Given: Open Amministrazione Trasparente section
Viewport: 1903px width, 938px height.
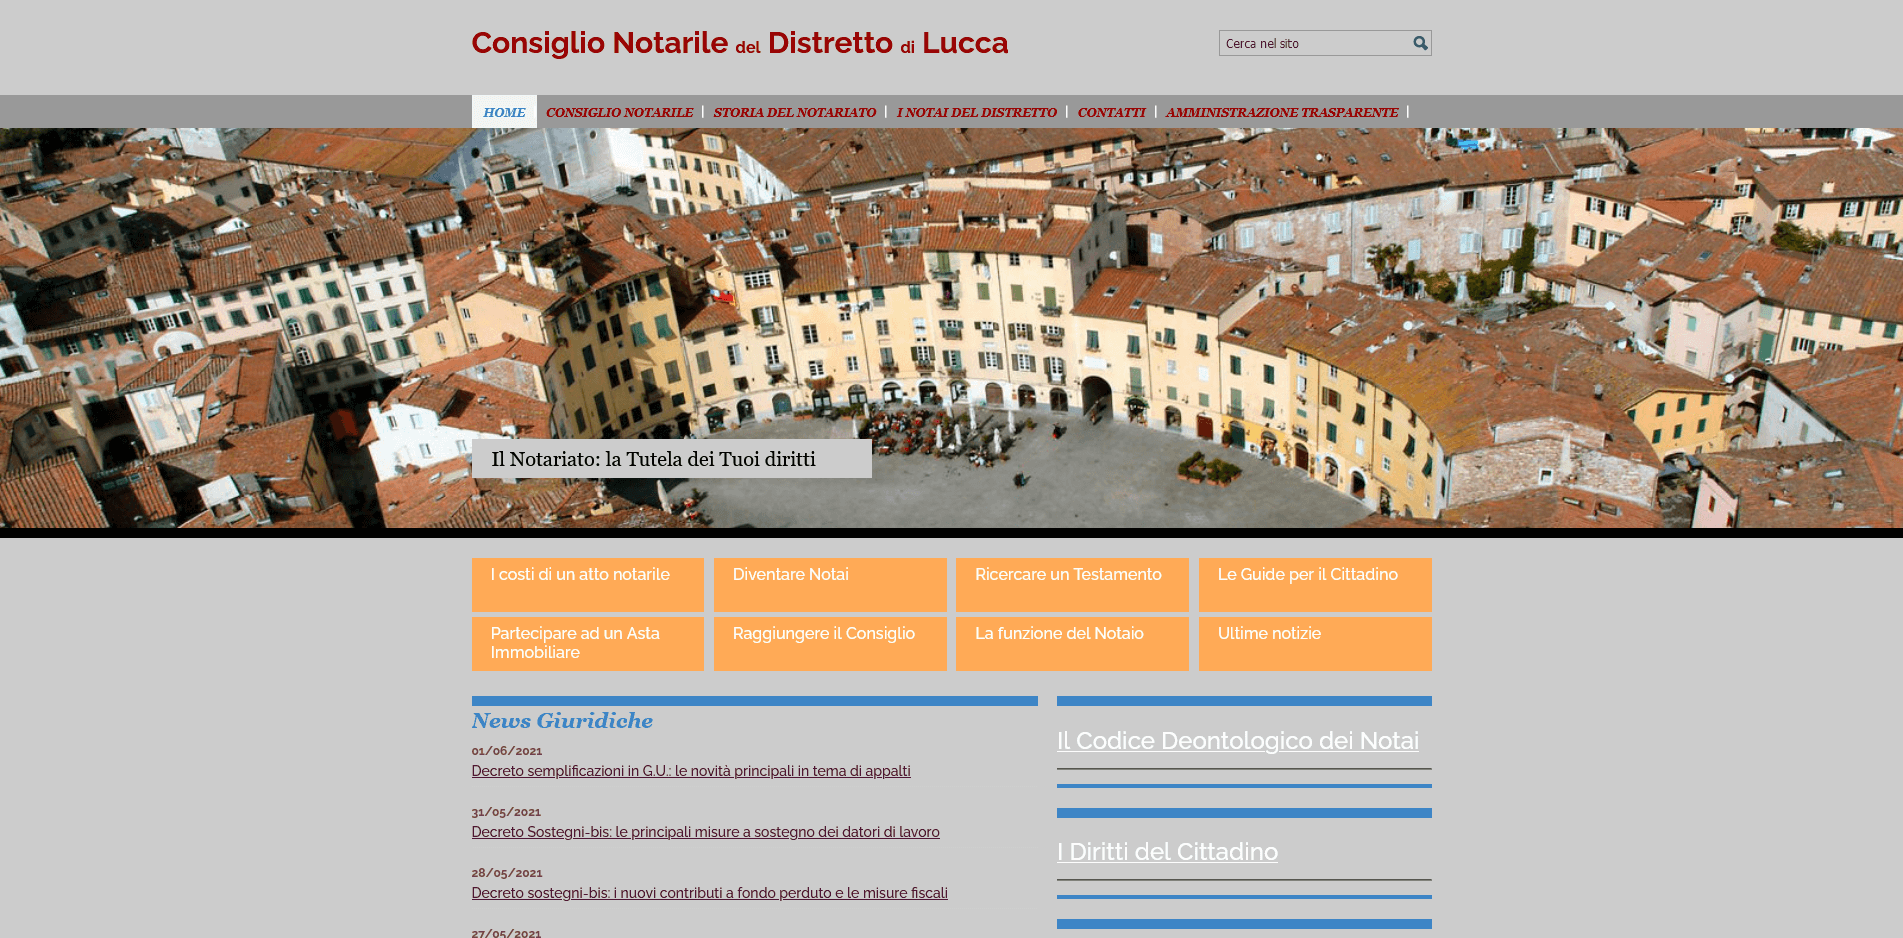Looking at the screenshot, I should (x=1281, y=112).
